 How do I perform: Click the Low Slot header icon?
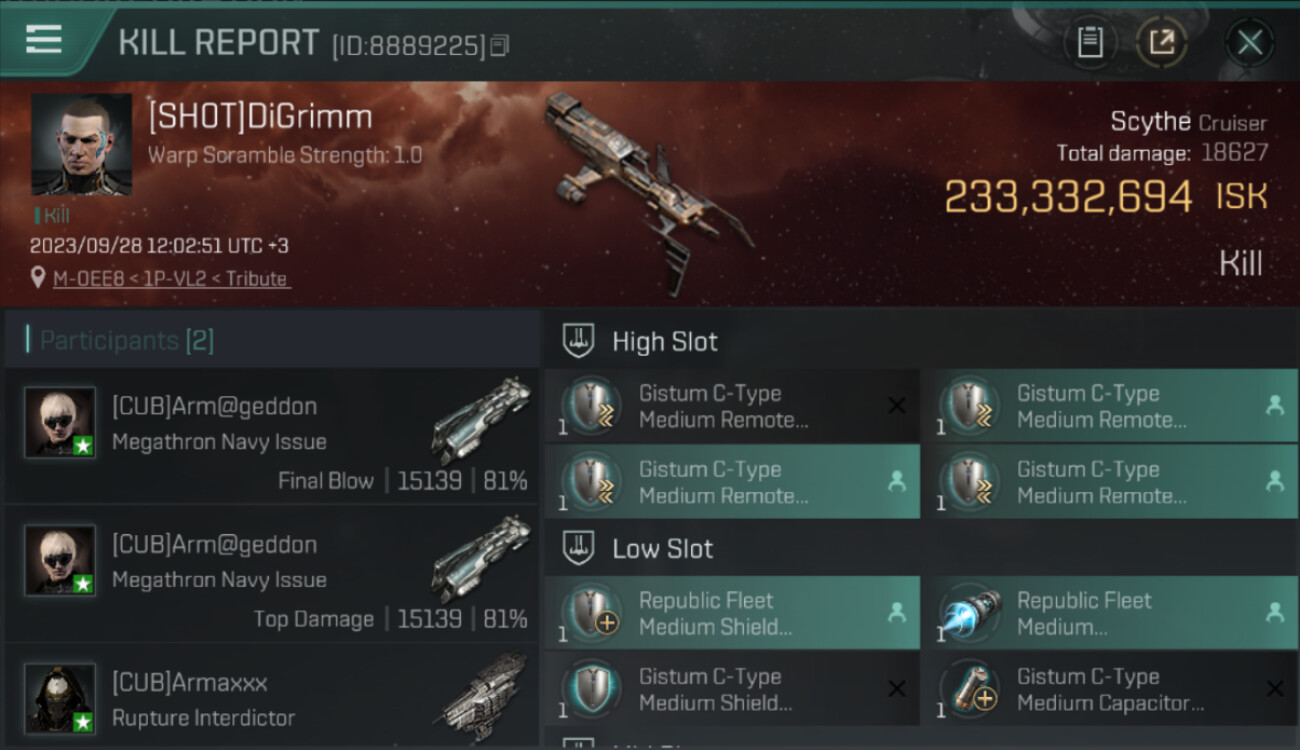579,548
